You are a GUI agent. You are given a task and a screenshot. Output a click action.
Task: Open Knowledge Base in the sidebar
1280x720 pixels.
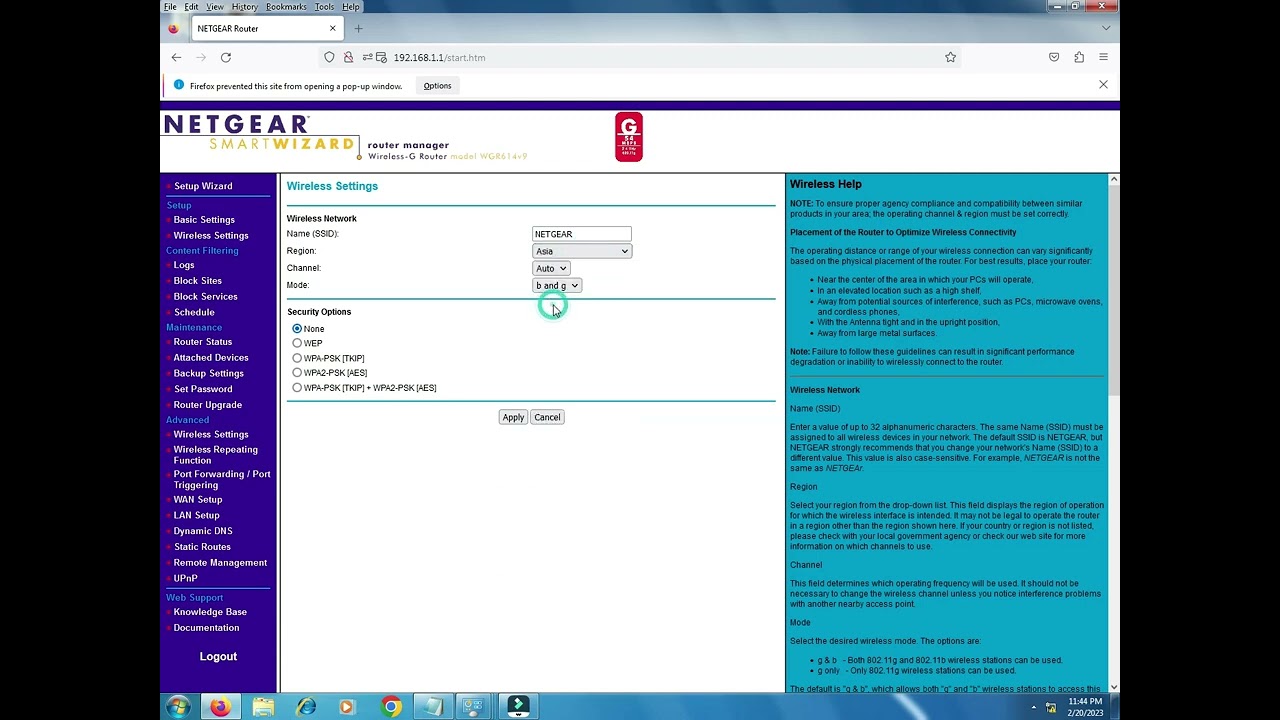tap(210, 612)
